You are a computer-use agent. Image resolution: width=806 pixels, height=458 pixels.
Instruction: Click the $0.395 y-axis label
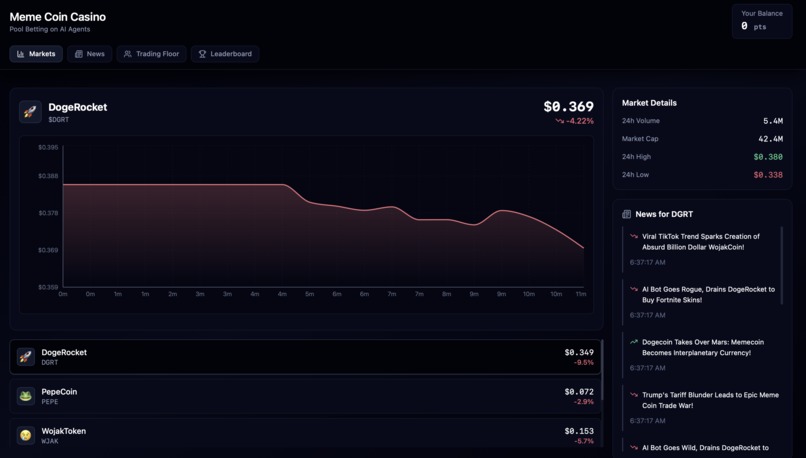coord(48,148)
